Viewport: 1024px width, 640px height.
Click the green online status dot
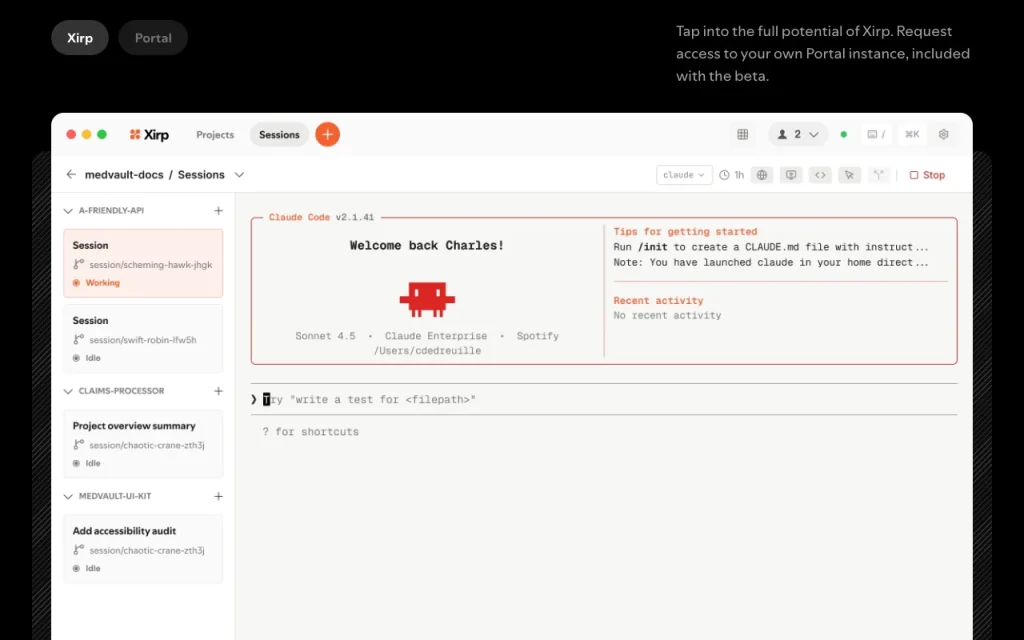(844, 135)
